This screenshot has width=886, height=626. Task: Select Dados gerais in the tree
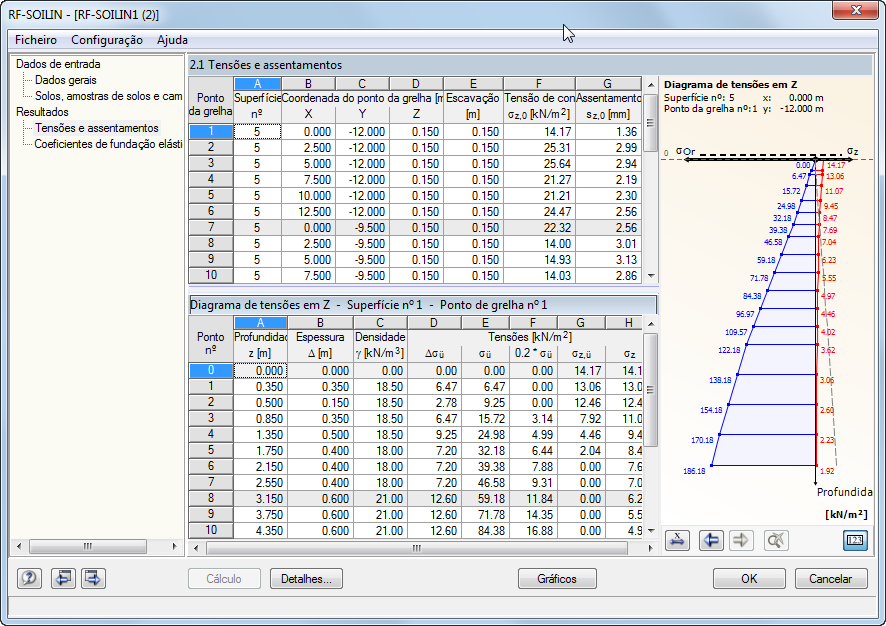pos(66,80)
